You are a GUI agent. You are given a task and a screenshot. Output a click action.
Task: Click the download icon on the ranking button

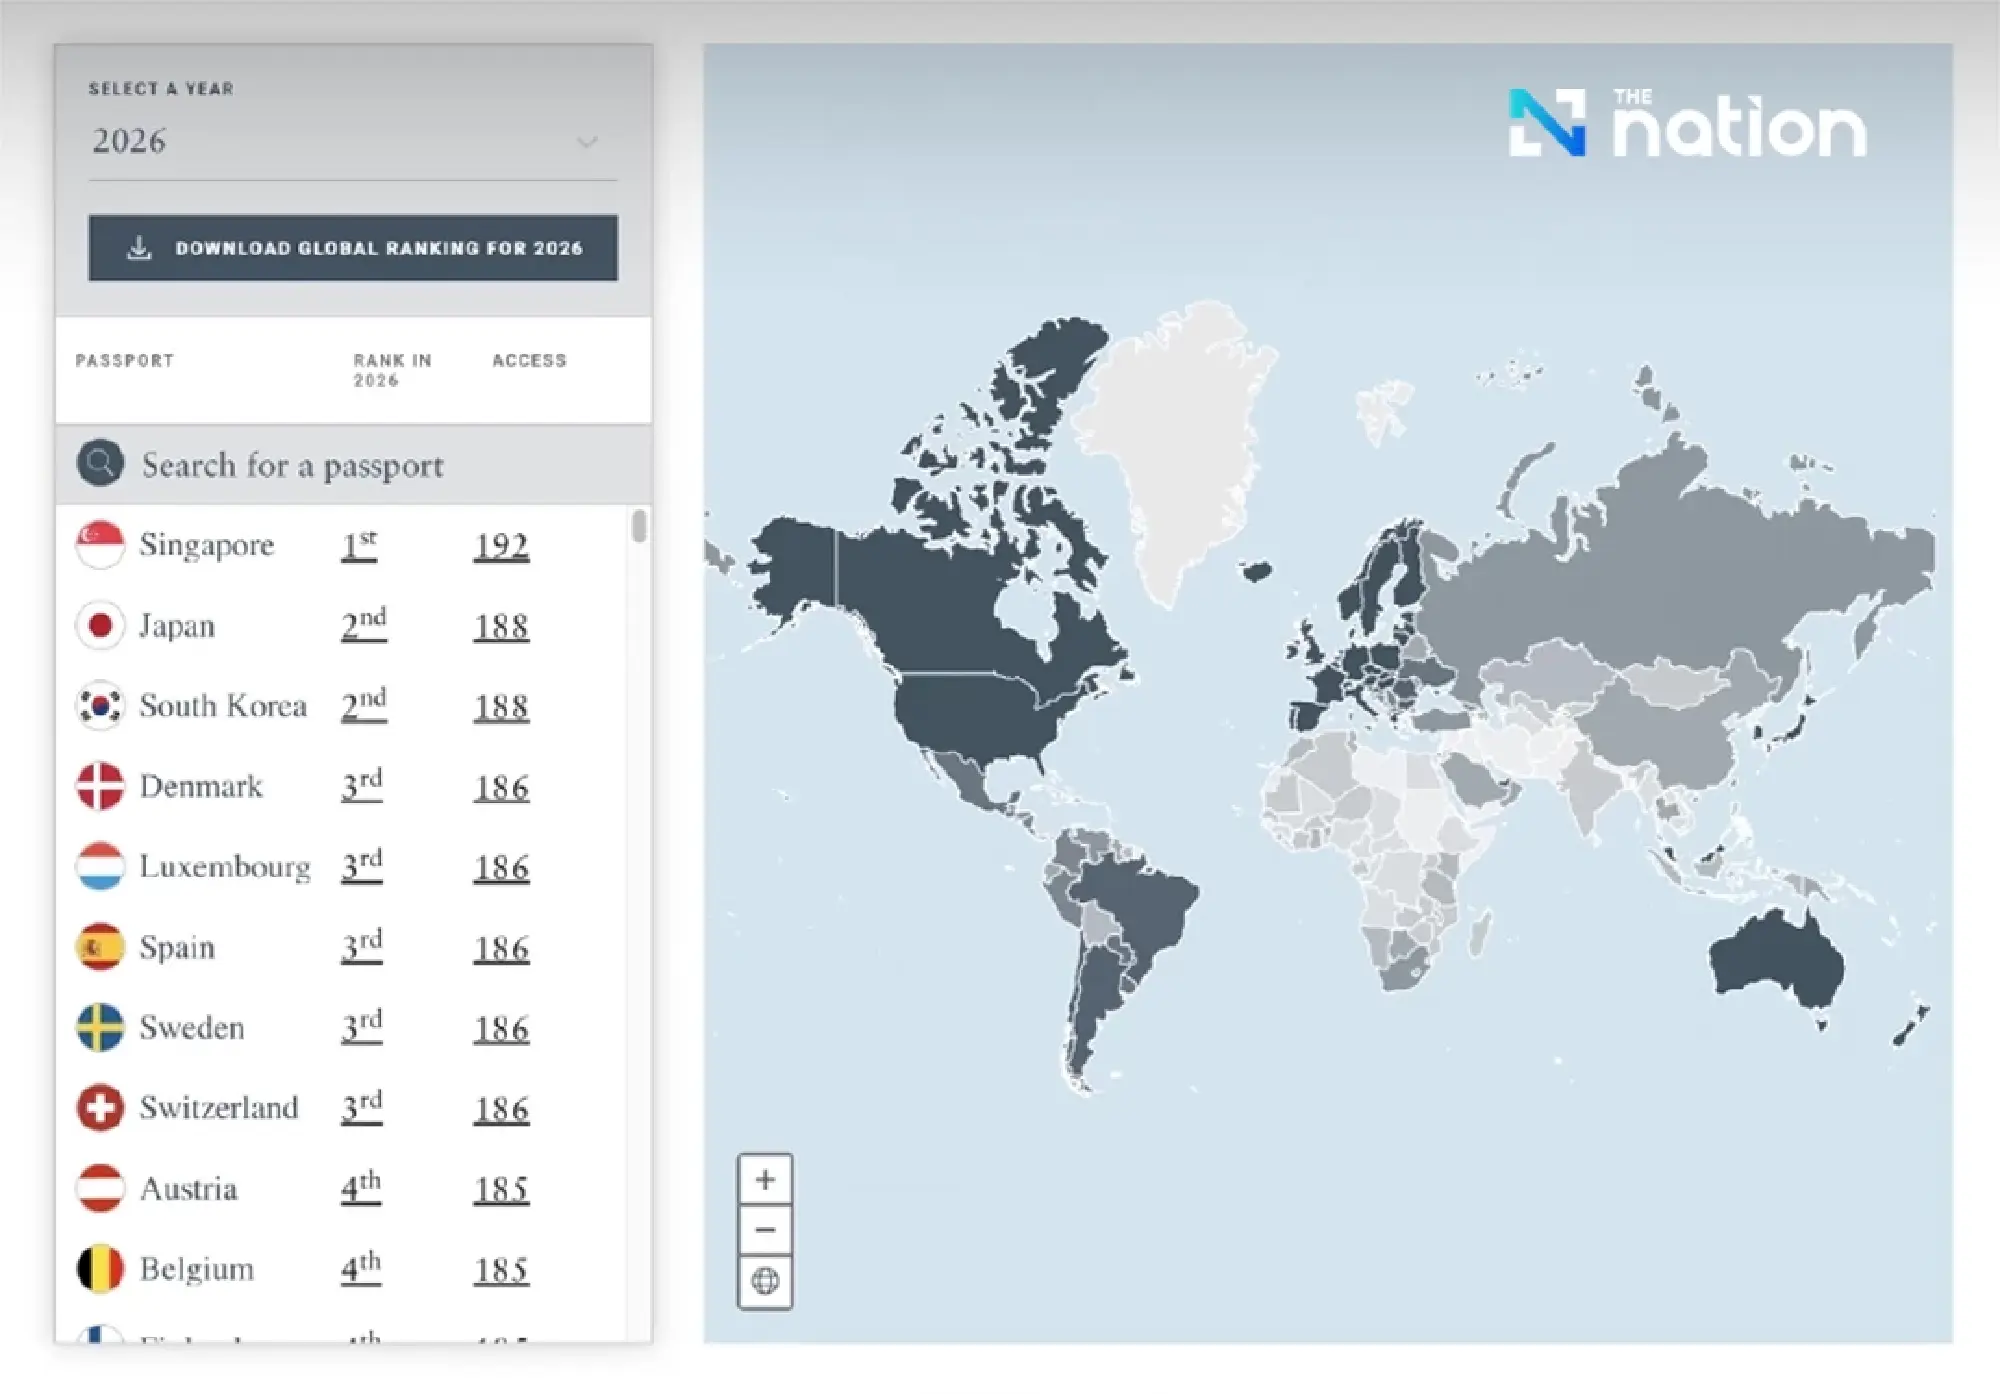[139, 248]
